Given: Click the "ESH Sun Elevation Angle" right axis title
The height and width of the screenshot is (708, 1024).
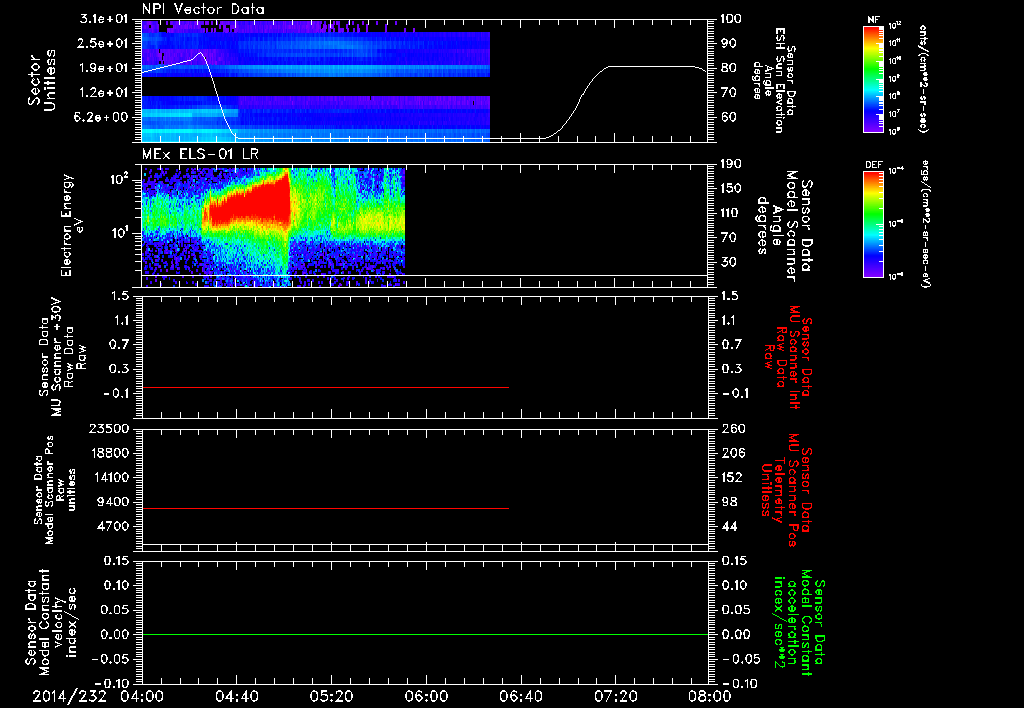Looking at the screenshot, I should tap(775, 80).
